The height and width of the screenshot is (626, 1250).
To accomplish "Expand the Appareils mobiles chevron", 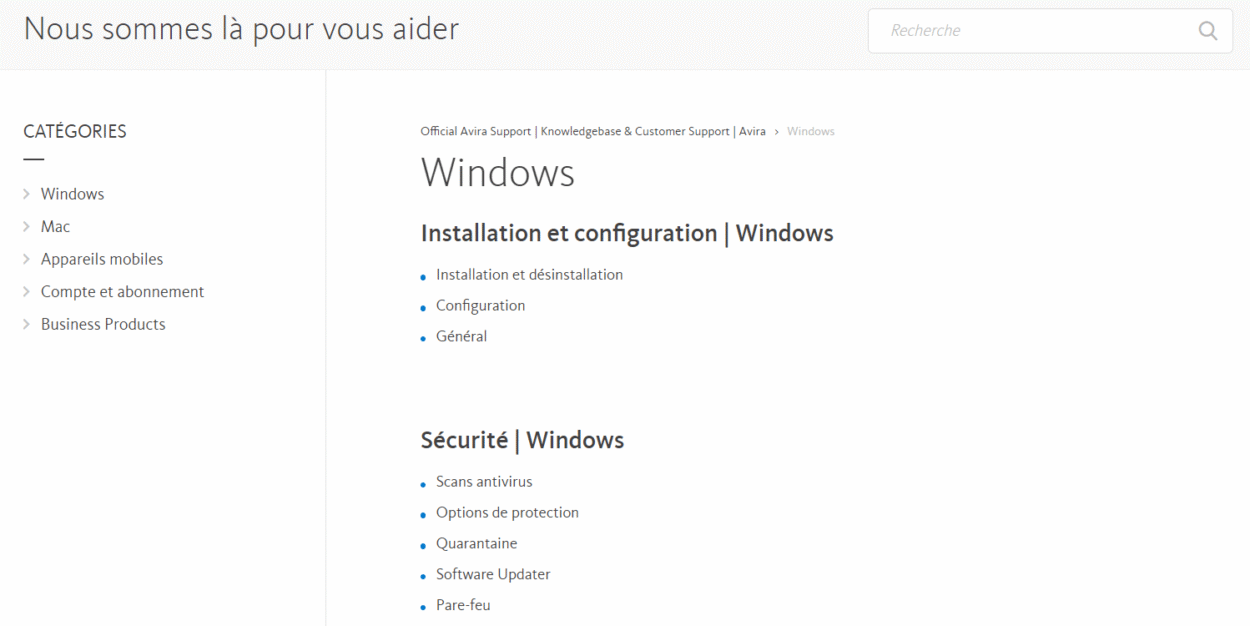I will coord(27,259).
